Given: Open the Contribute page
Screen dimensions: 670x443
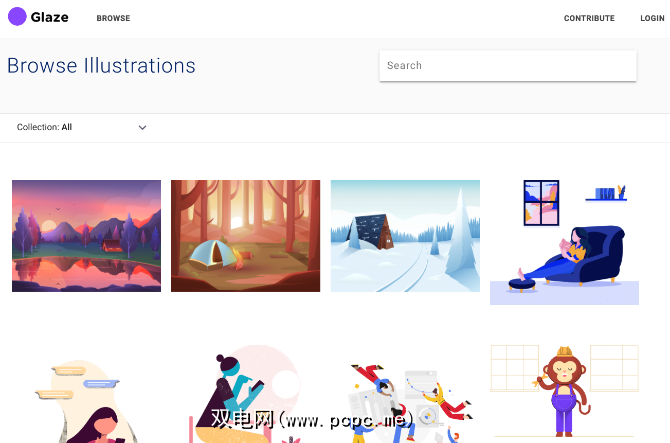Looking at the screenshot, I should 589,18.
